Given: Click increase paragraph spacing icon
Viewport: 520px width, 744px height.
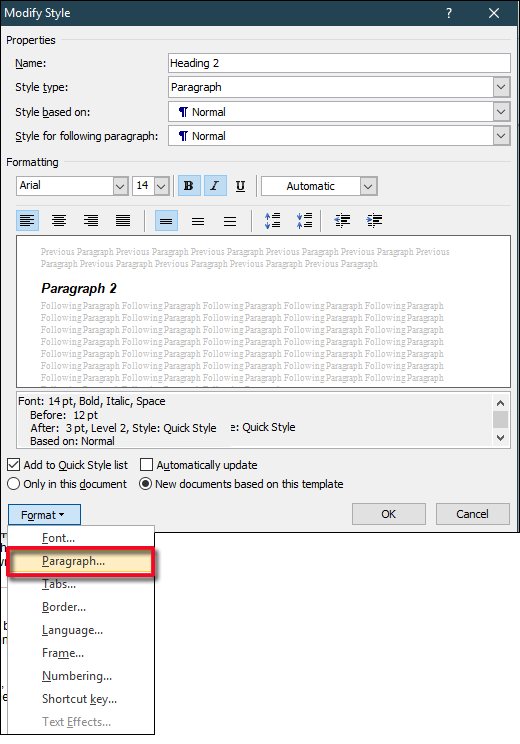Looking at the screenshot, I should pyautogui.click(x=272, y=221).
